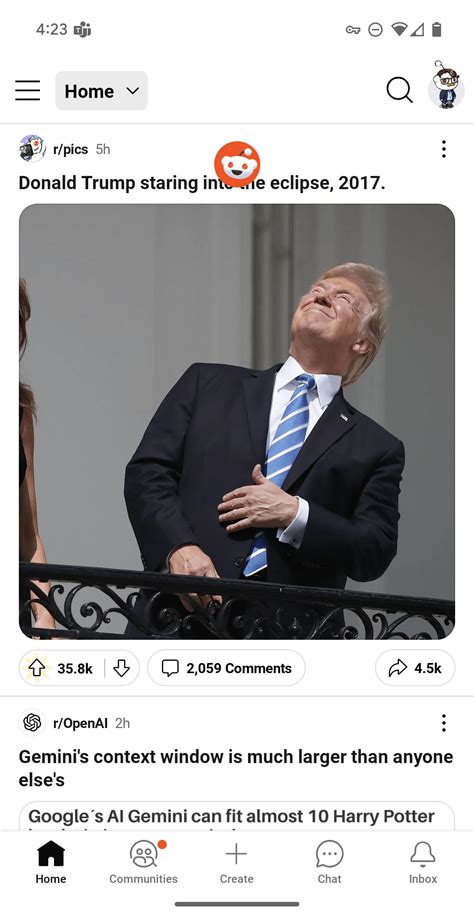Switch to the Communities tab
Screen dimensions: 474x918
[143, 862]
